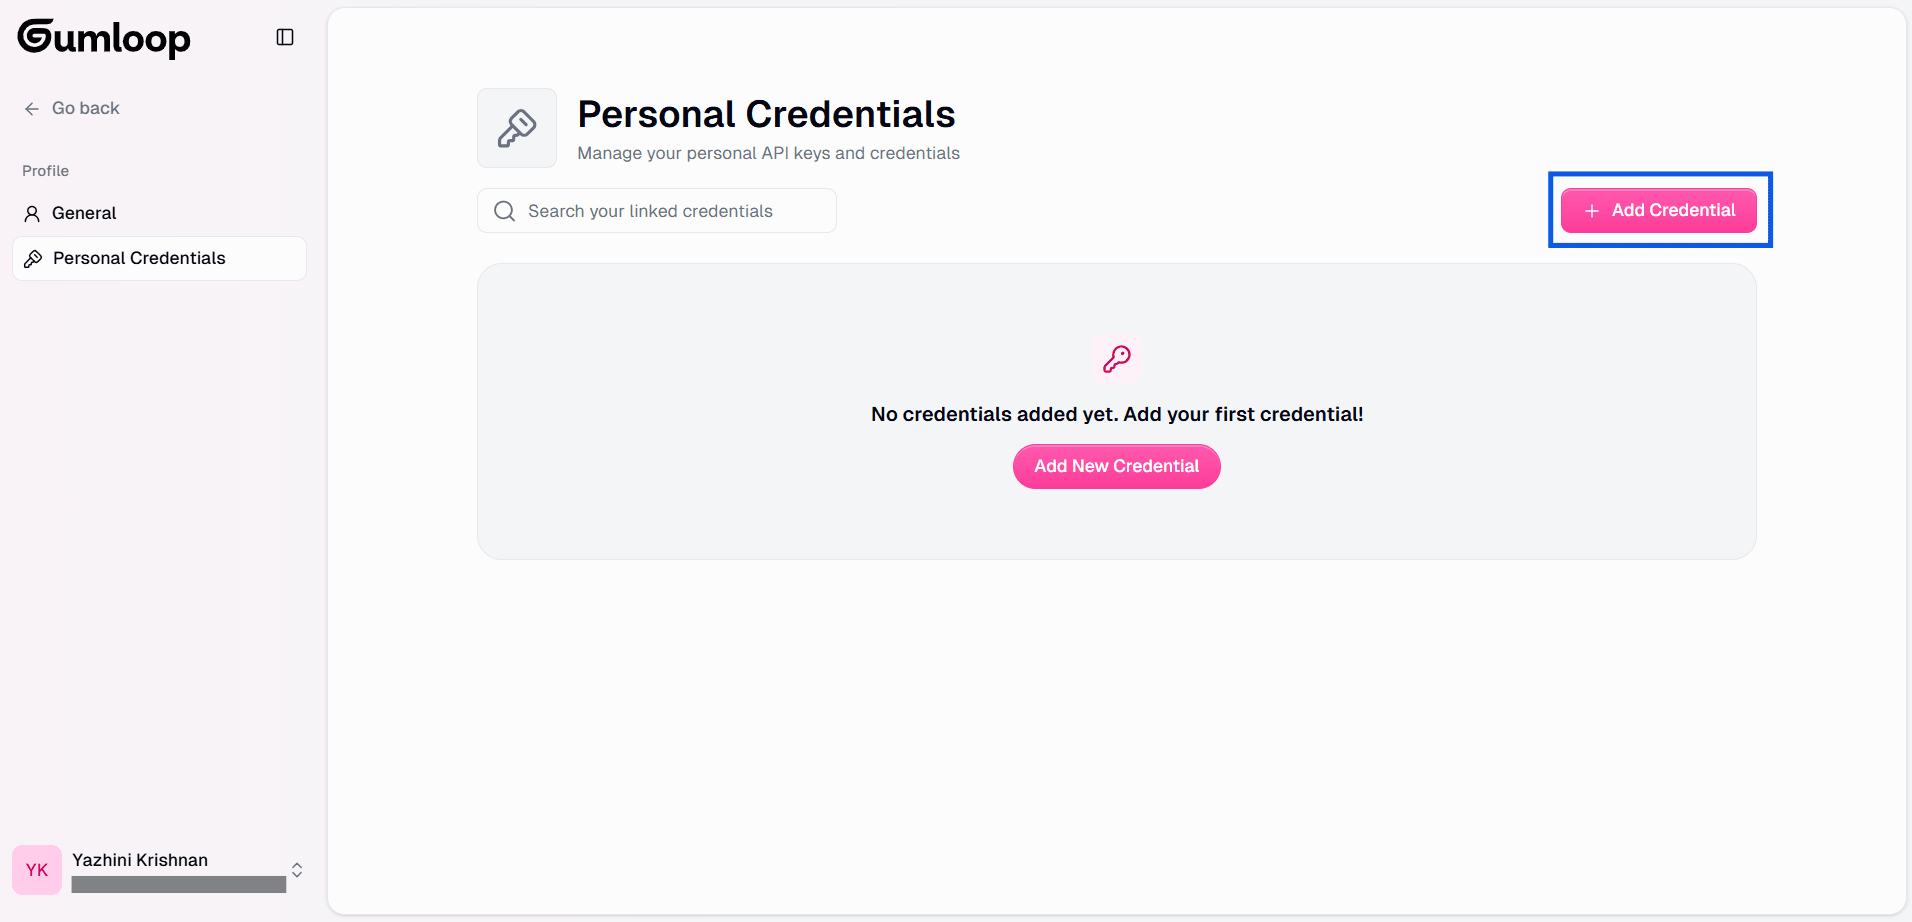Open the General profile section
This screenshot has width=1912, height=922.
click(84, 213)
